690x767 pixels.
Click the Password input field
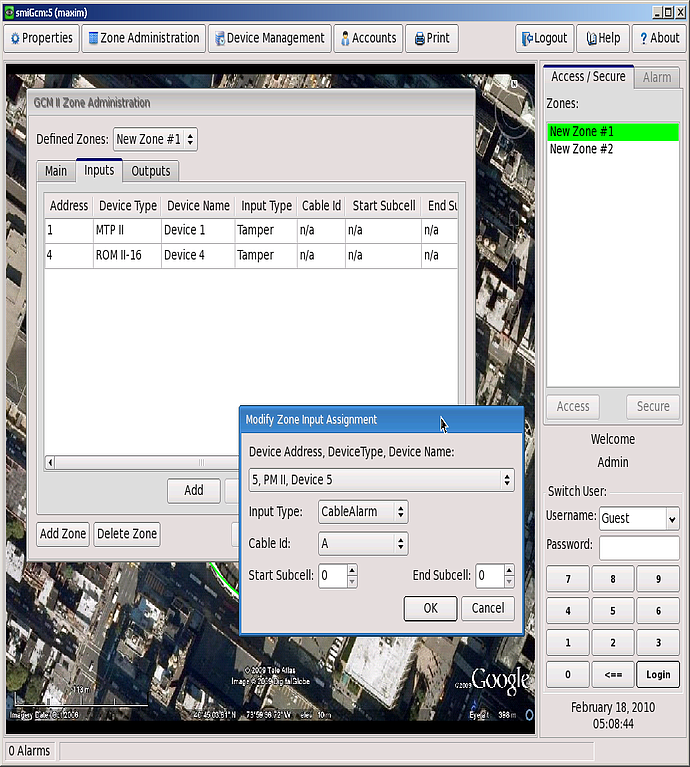coord(638,547)
